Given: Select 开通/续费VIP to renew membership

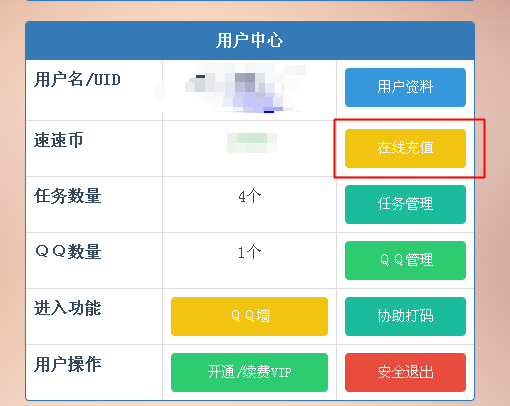Looking at the screenshot, I should [x=249, y=372].
